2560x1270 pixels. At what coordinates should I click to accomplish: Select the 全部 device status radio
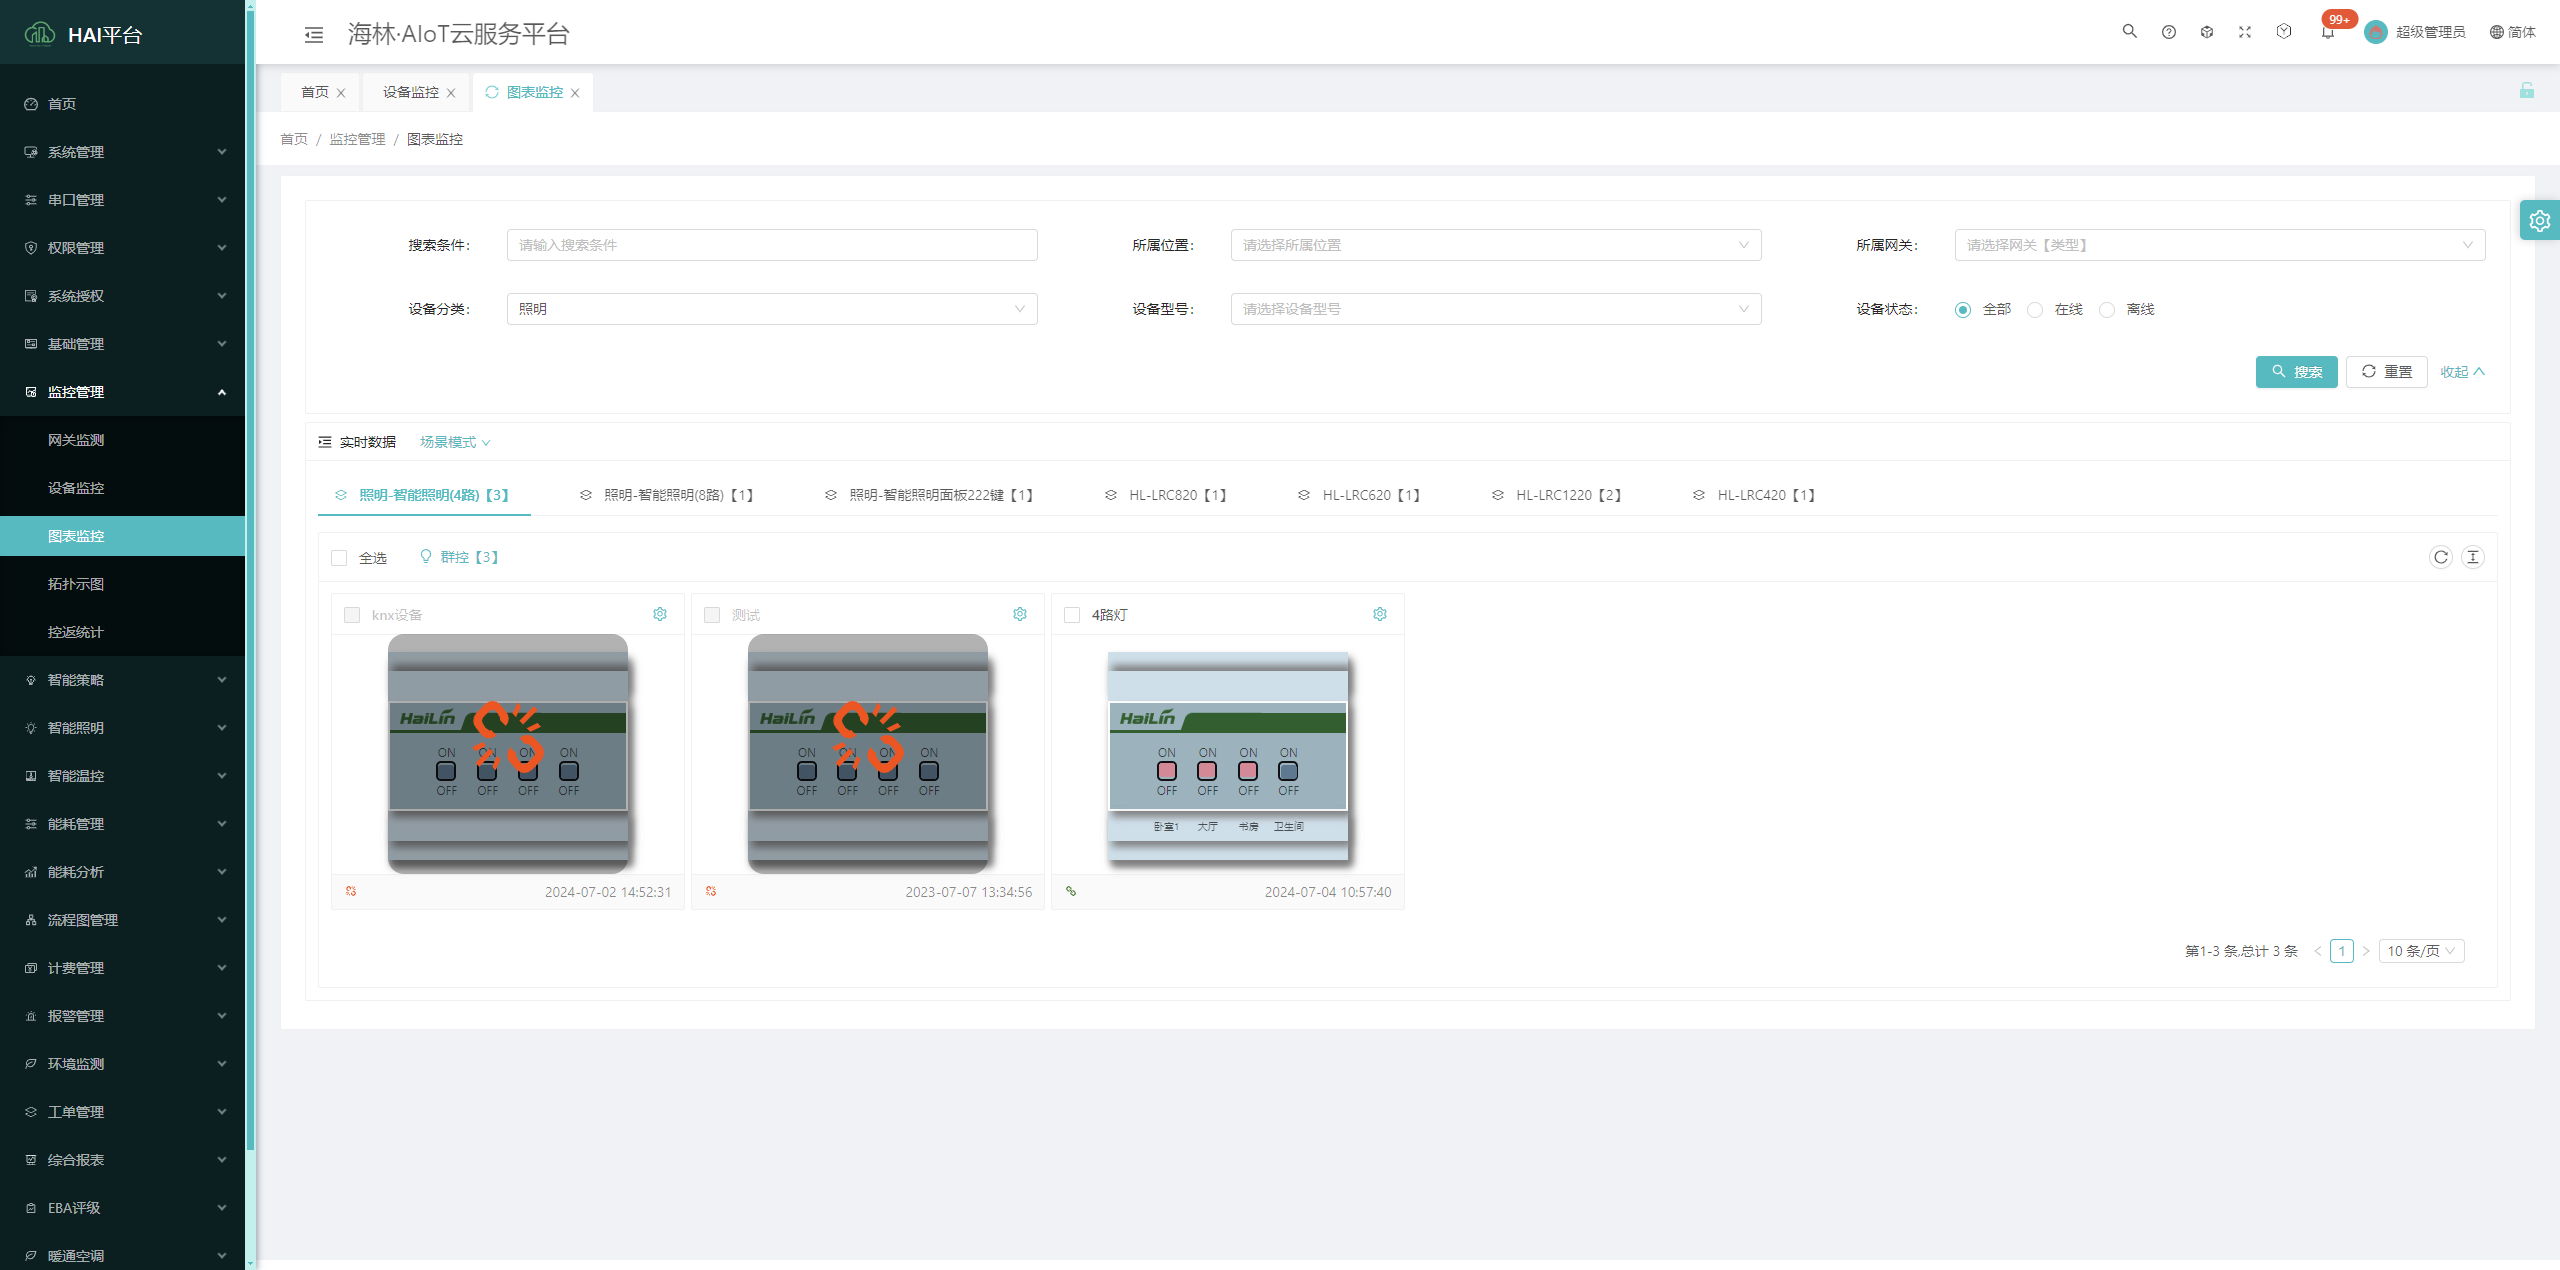coord(1963,310)
